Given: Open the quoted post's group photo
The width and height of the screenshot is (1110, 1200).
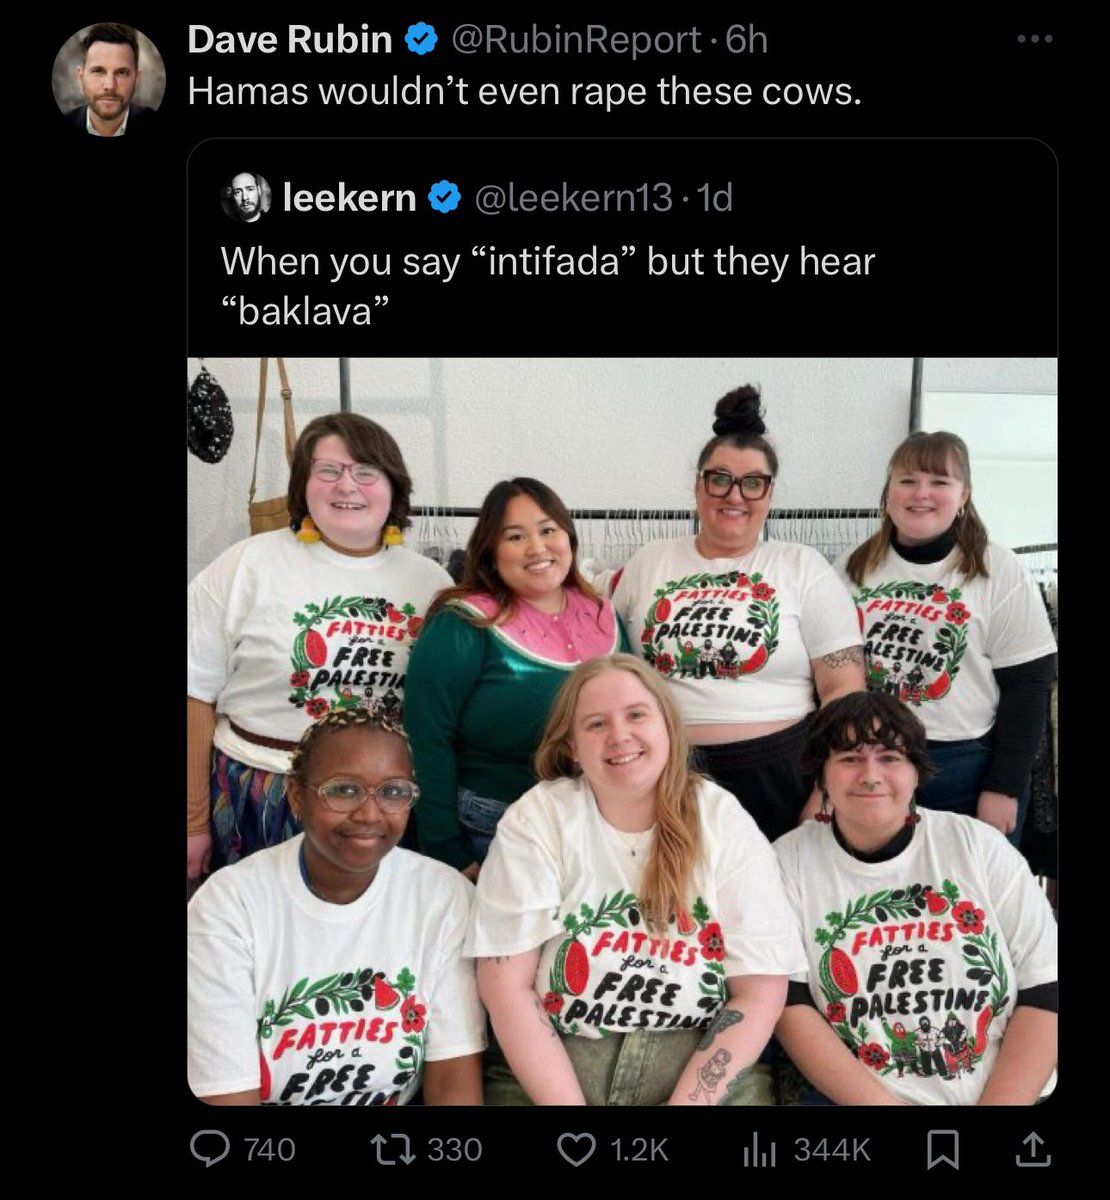Looking at the screenshot, I should pyautogui.click(x=622, y=730).
